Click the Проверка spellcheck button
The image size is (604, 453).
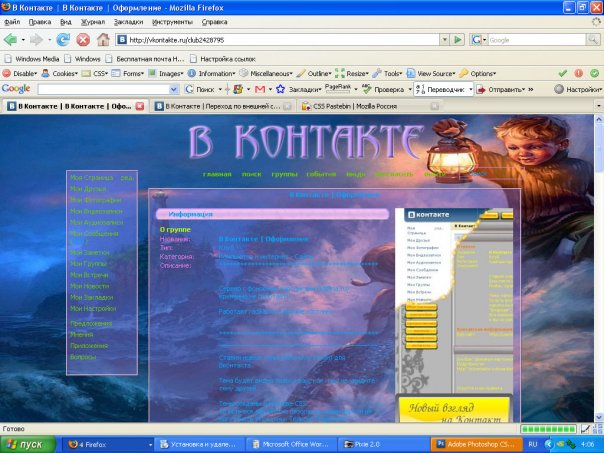(x=383, y=89)
